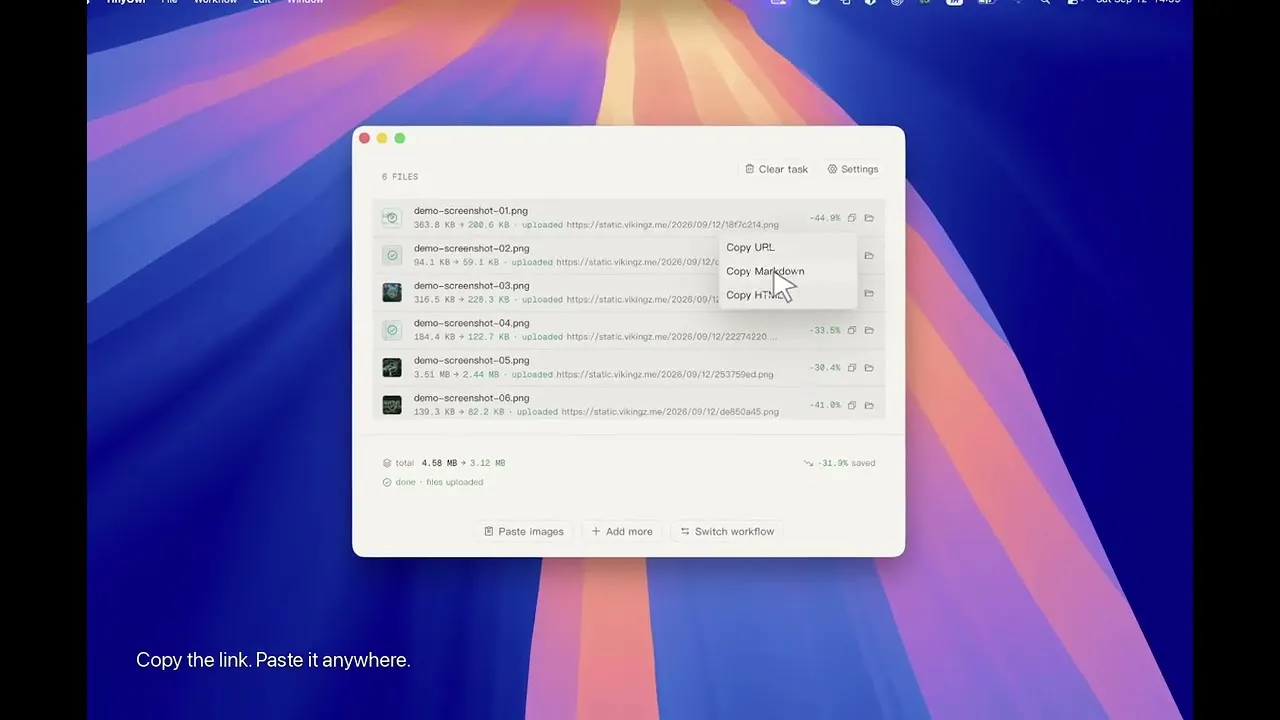
Task: Open folder icon for demo-screenshot-02.png
Action: click(869, 255)
